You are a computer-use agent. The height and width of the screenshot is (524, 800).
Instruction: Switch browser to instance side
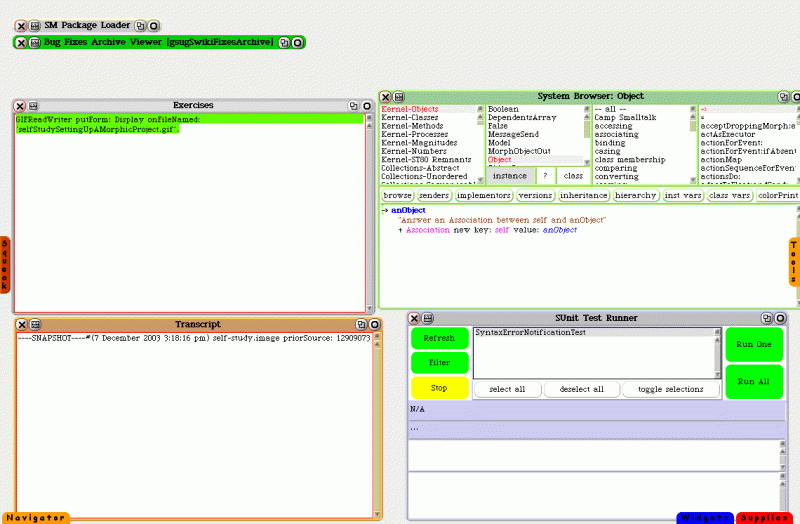coord(510,176)
